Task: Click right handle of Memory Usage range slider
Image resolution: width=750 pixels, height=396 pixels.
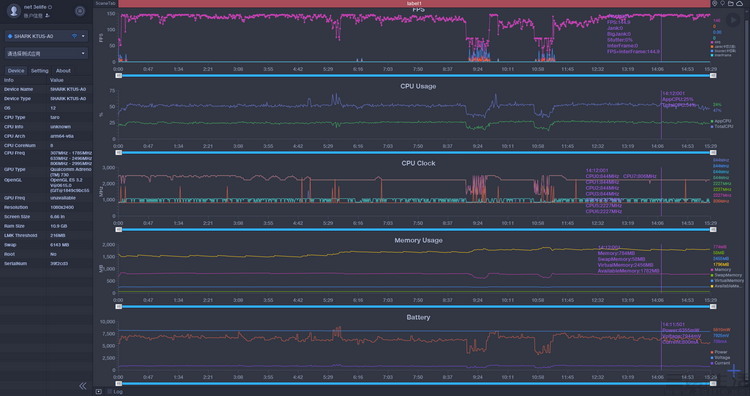Action: (x=713, y=307)
